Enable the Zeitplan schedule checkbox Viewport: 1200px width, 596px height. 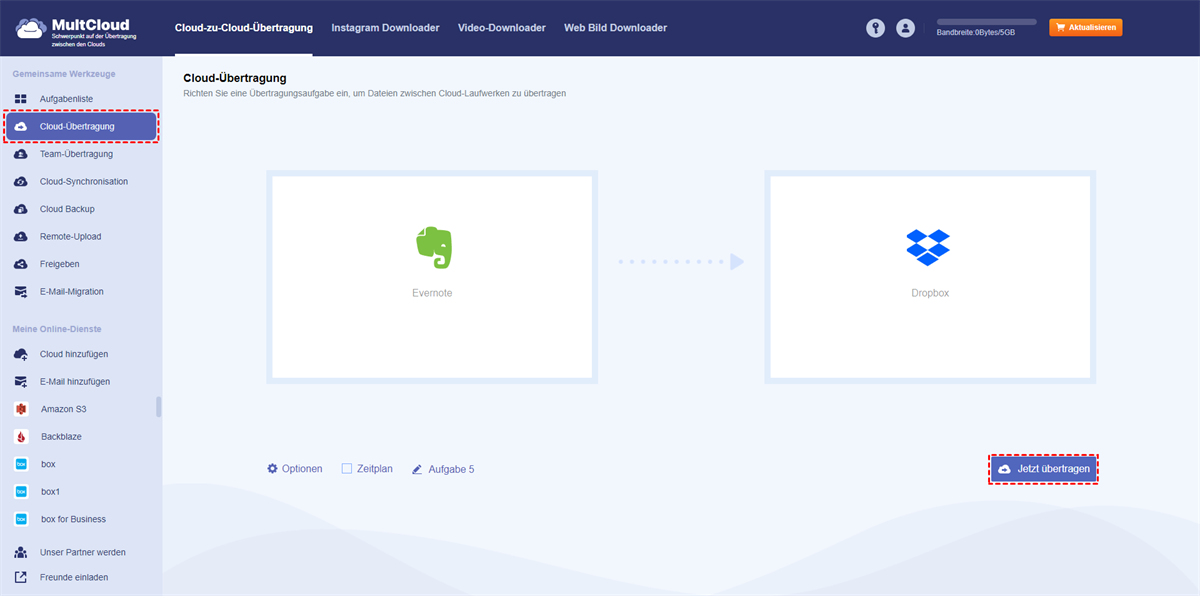pos(346,468)
